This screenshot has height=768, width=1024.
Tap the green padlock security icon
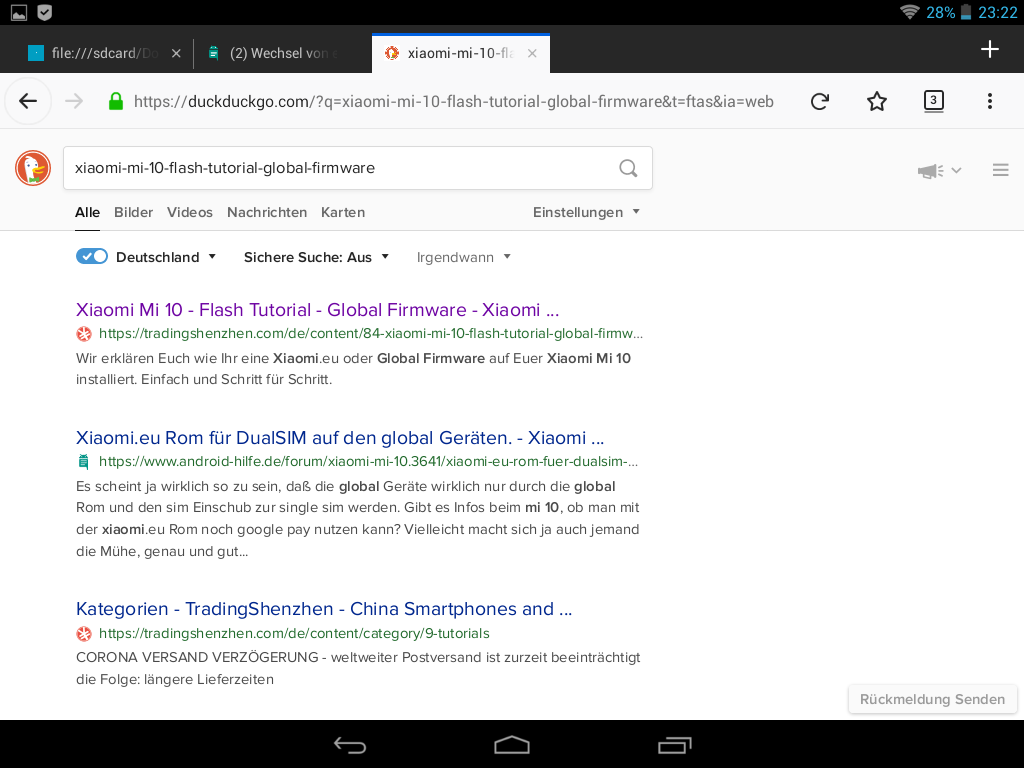click(x=116, y=101)
